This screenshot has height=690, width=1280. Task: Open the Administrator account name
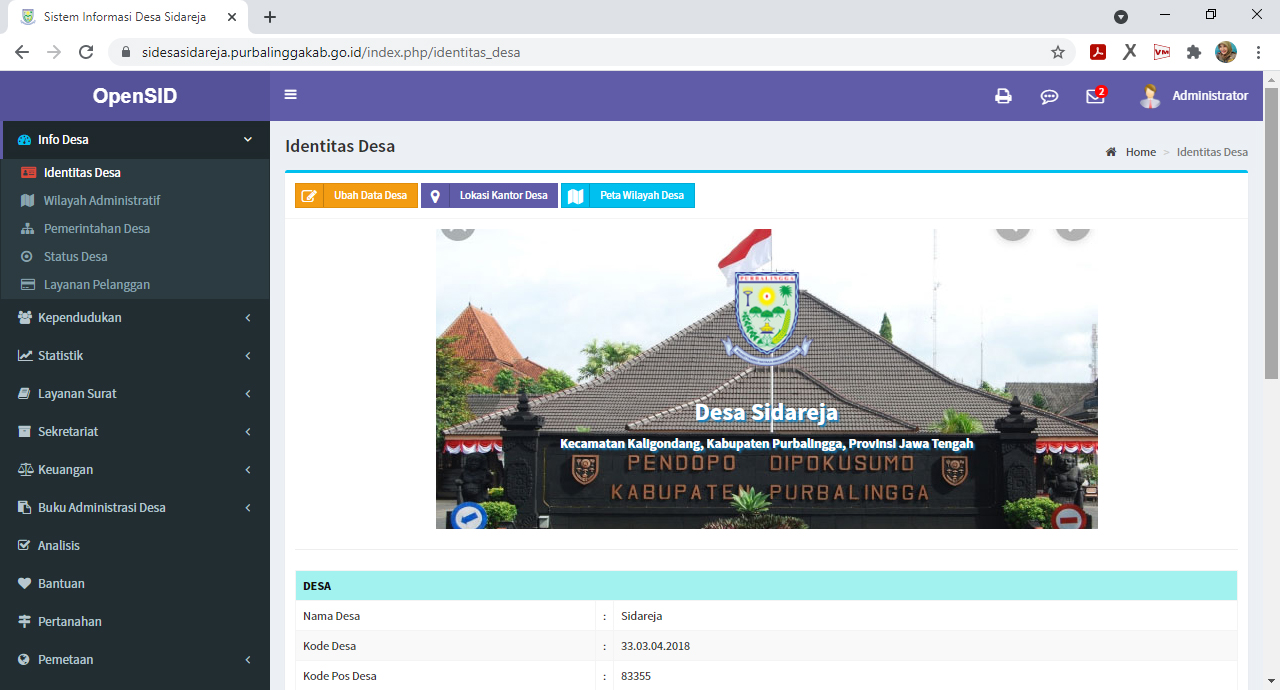click(1210, 96)
